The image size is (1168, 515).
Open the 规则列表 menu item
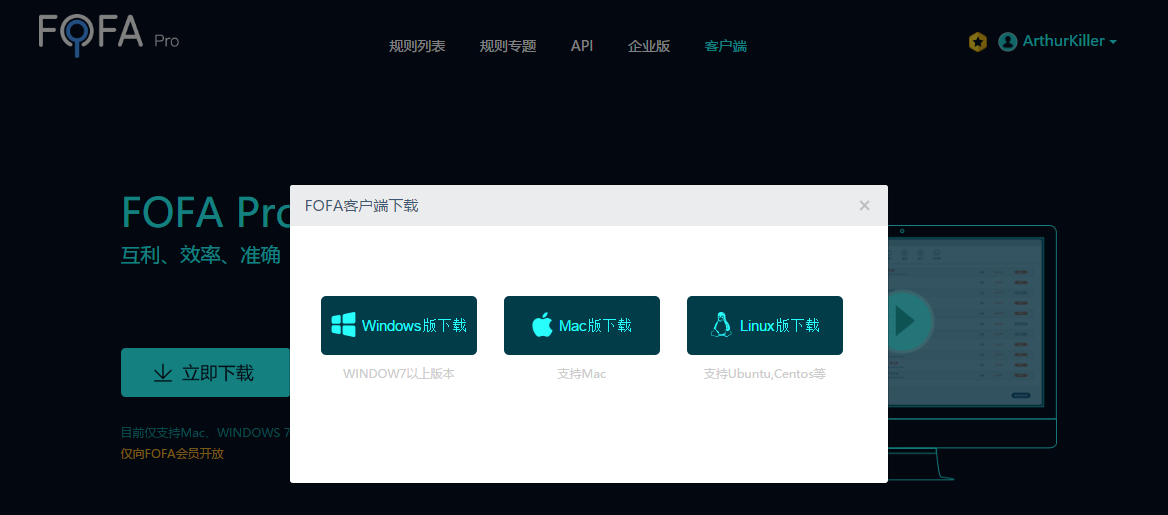coord(417,46)
